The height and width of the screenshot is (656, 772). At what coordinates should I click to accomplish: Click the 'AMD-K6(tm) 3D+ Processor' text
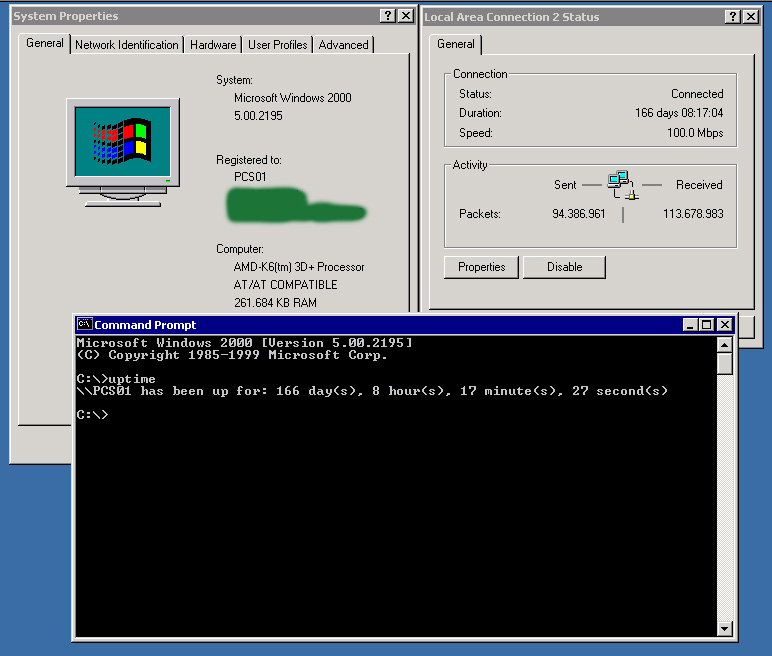click(299, 267)
